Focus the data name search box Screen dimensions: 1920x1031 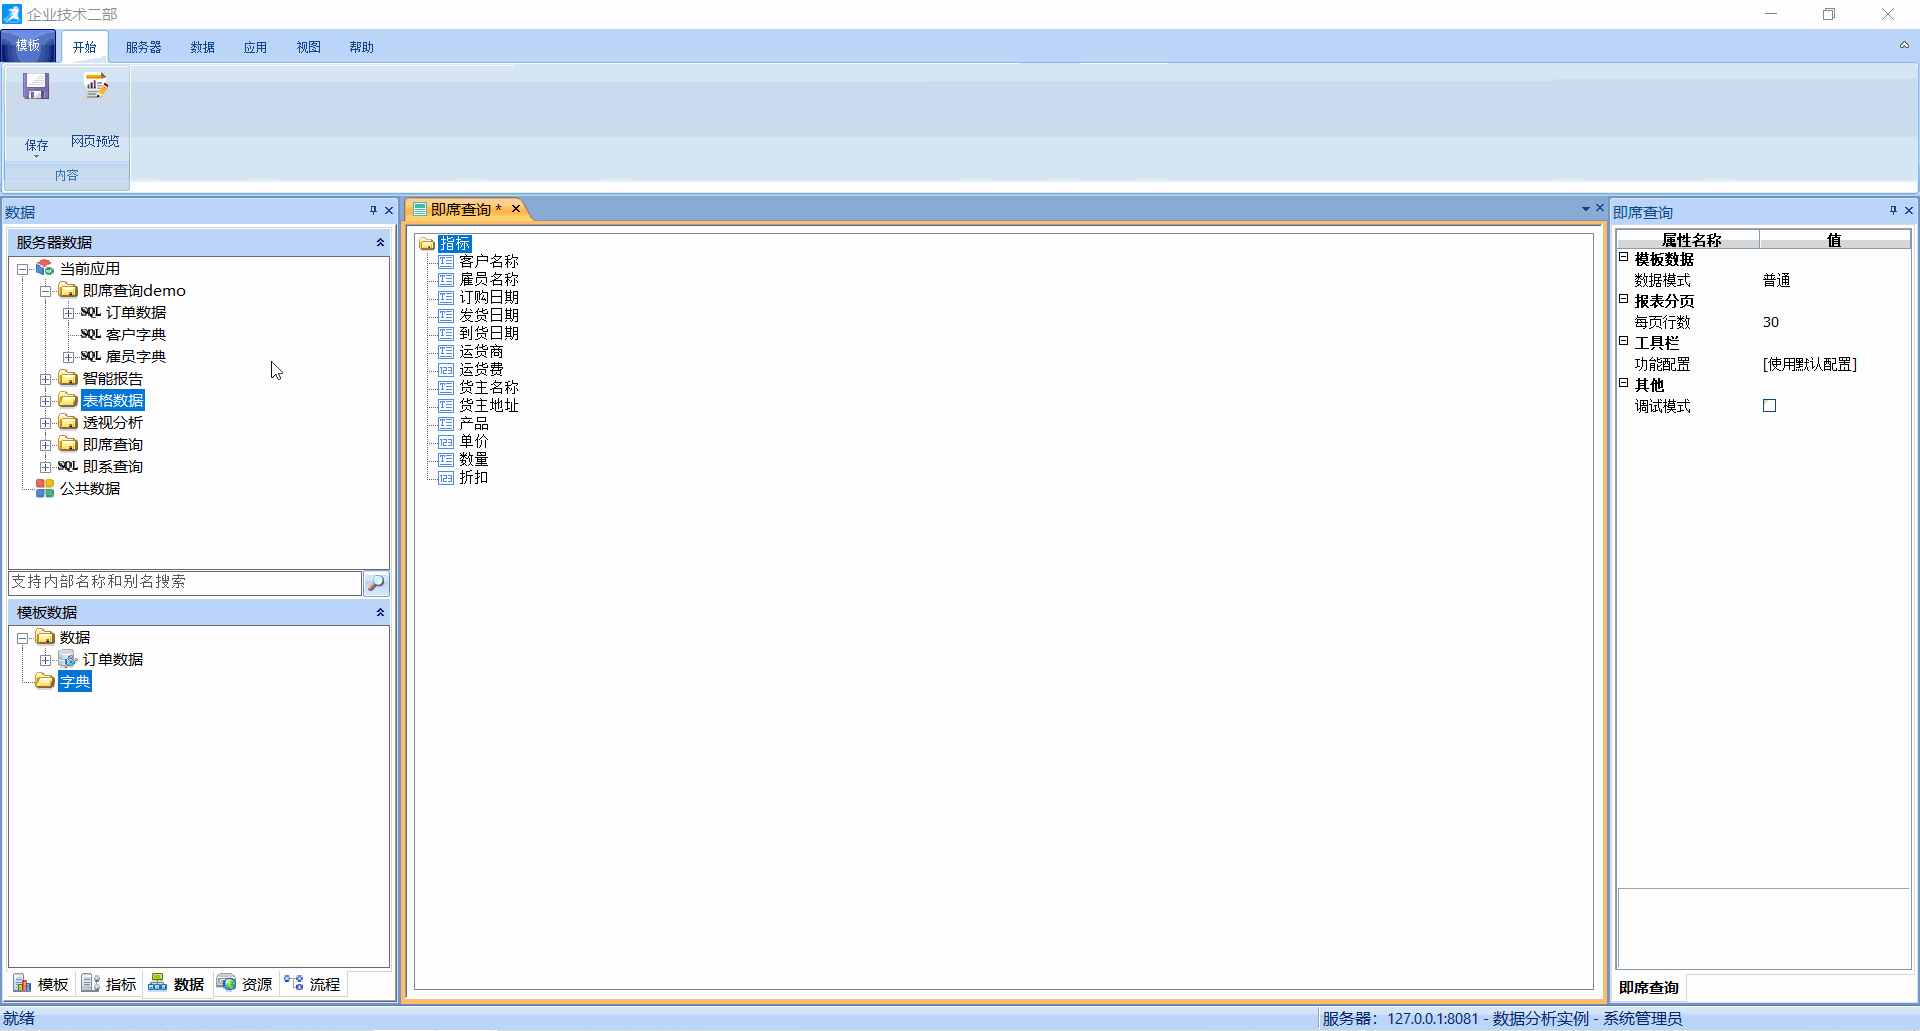(185, 582)
